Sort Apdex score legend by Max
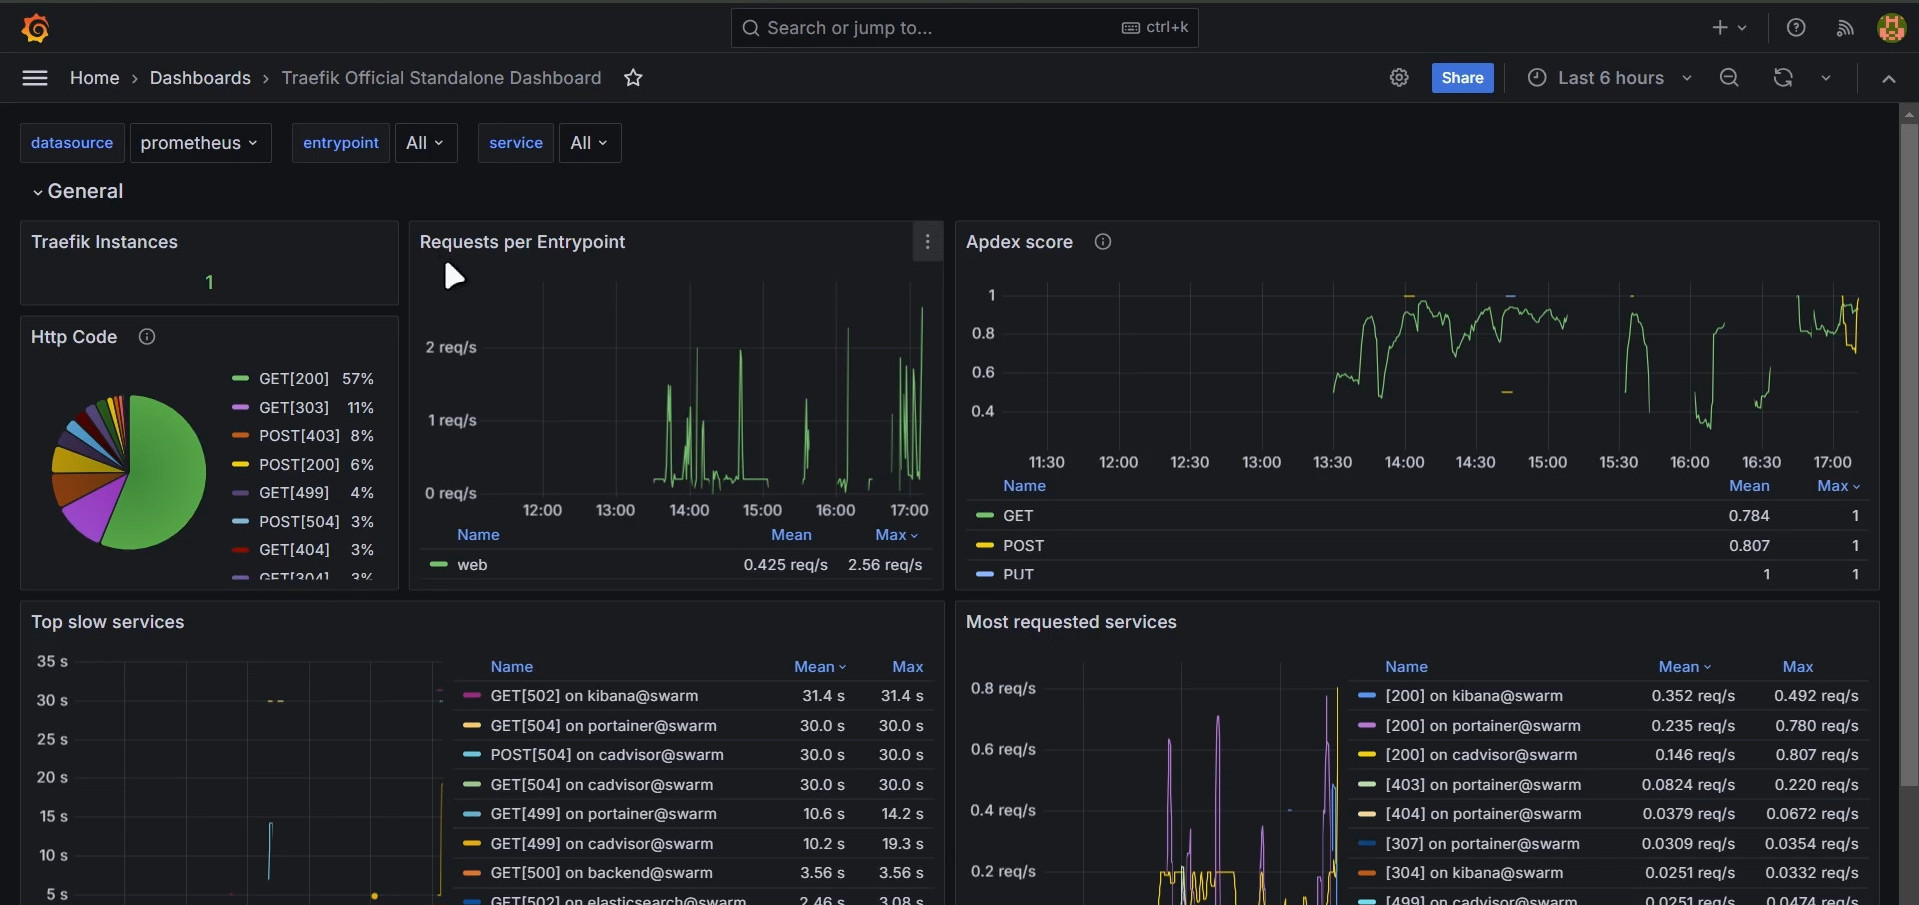 coord(1838,486)
